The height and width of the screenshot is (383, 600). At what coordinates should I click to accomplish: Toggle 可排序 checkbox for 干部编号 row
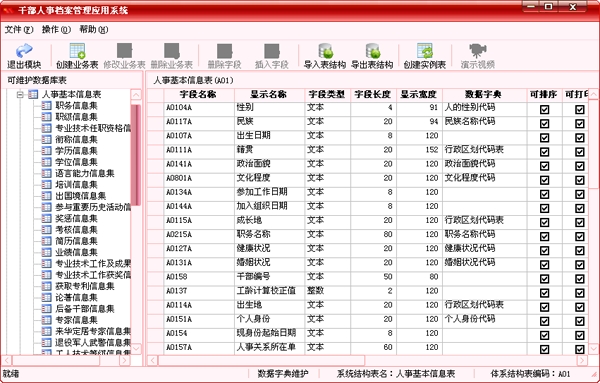pyautogui.click(x=544, y=279)
